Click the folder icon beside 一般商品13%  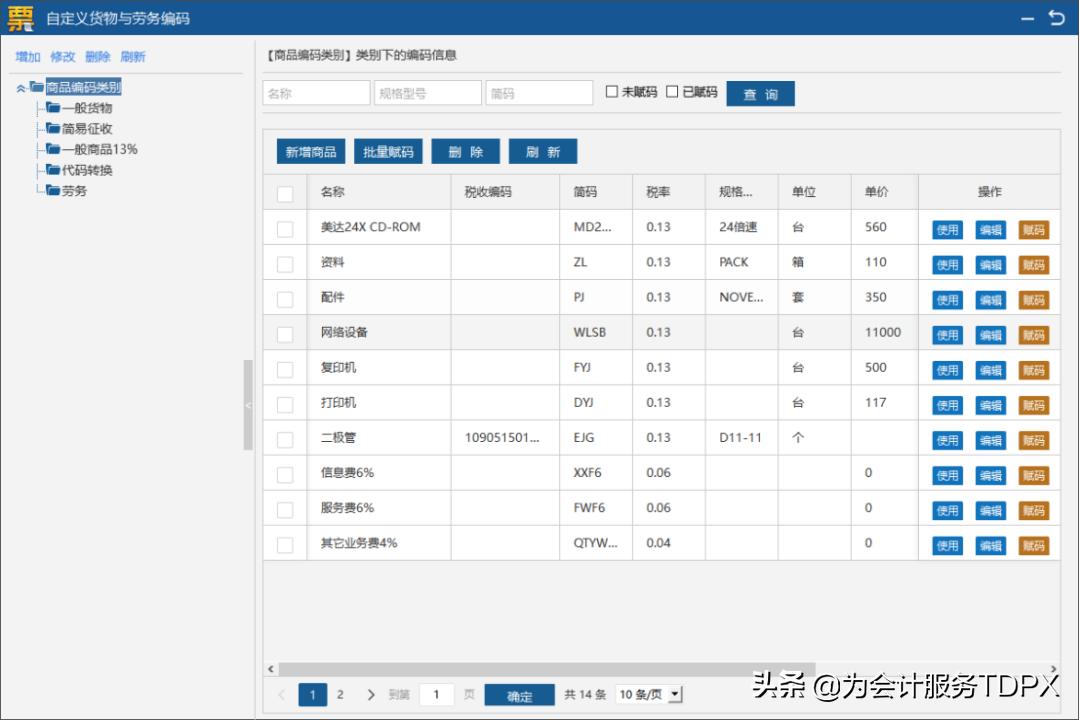(55, 148)
